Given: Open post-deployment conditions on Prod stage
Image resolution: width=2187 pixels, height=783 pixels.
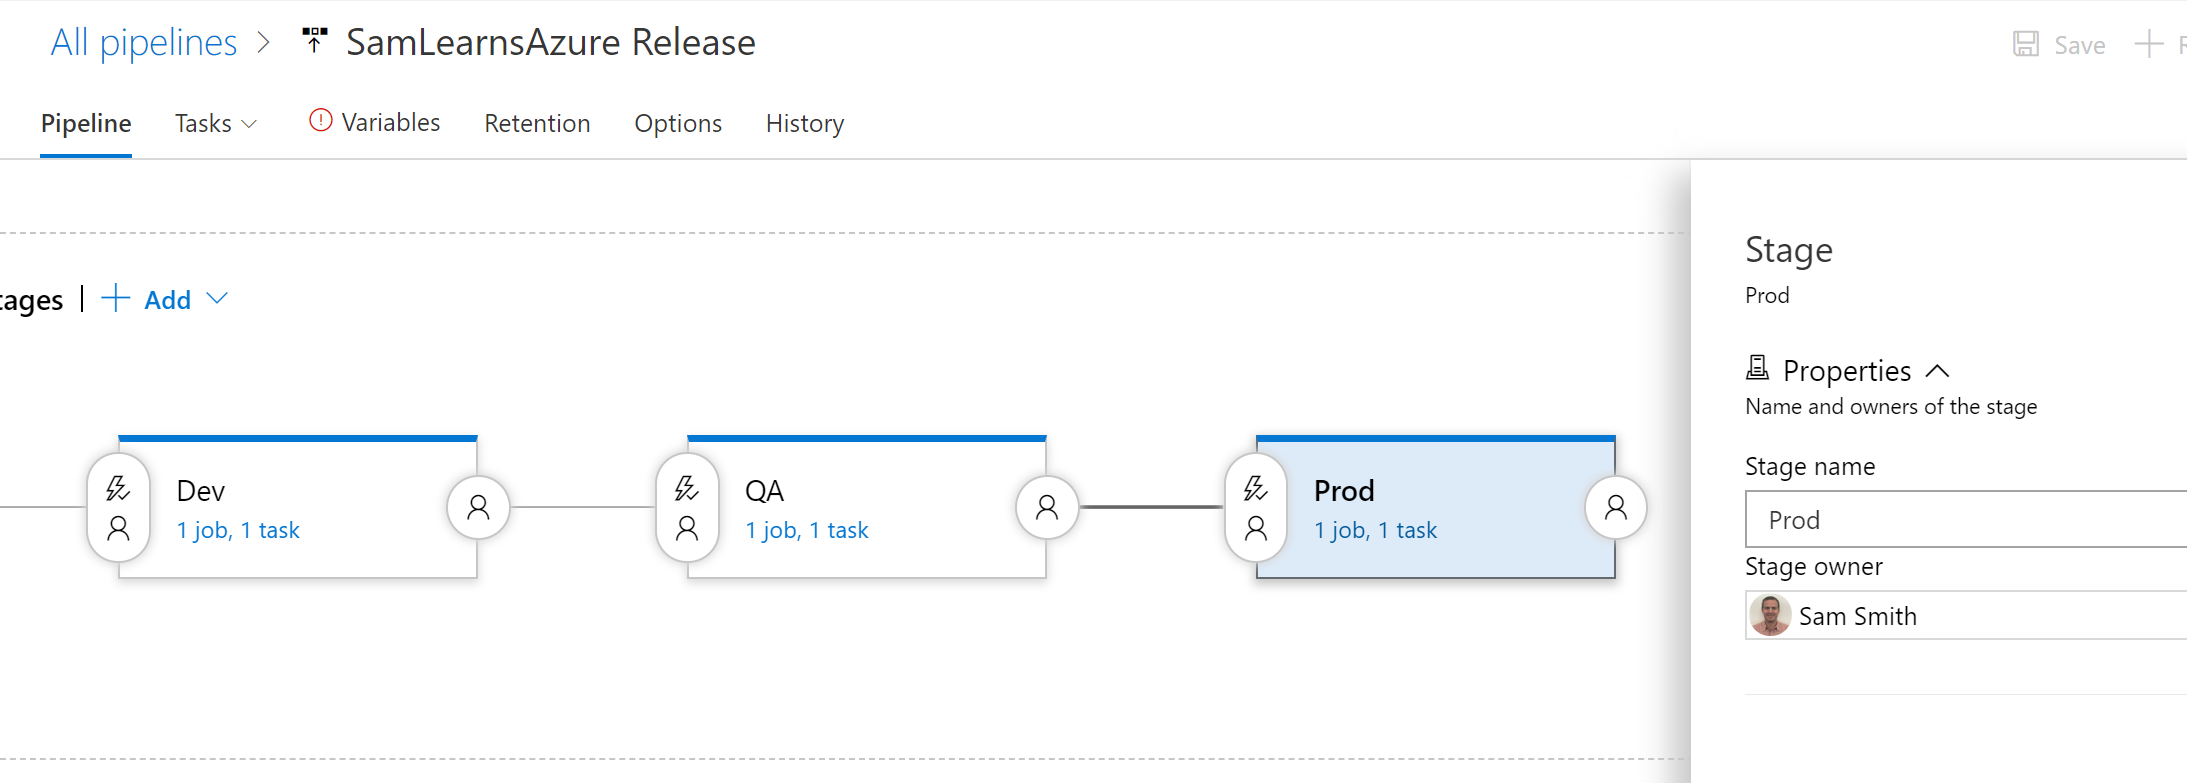Looking at the screenshot, I should tap(1615, 507).
